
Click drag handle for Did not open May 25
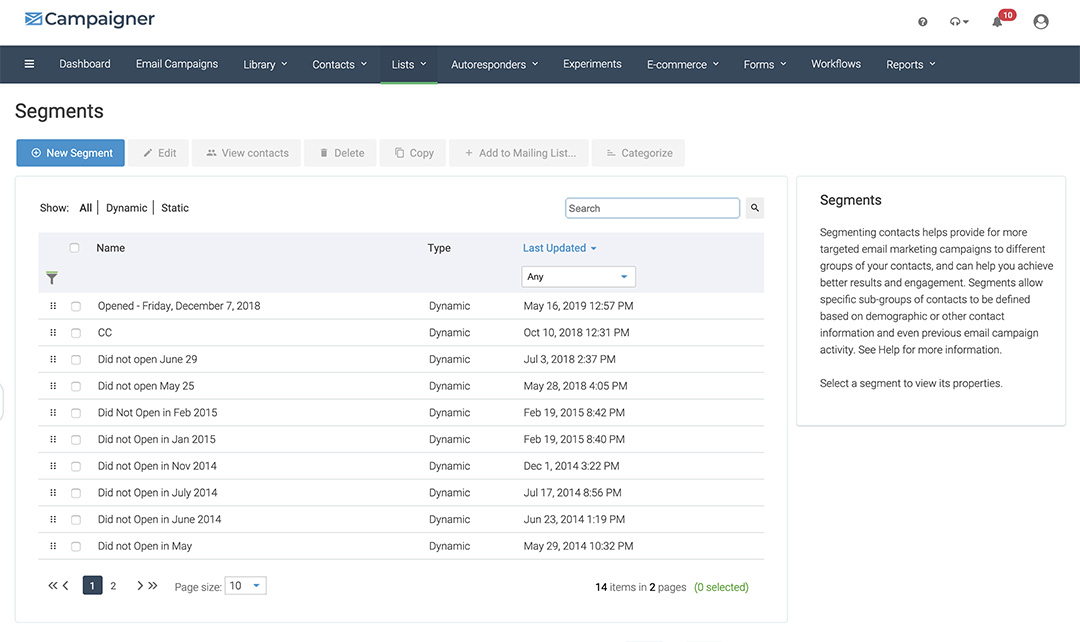(x=53, y=386)
